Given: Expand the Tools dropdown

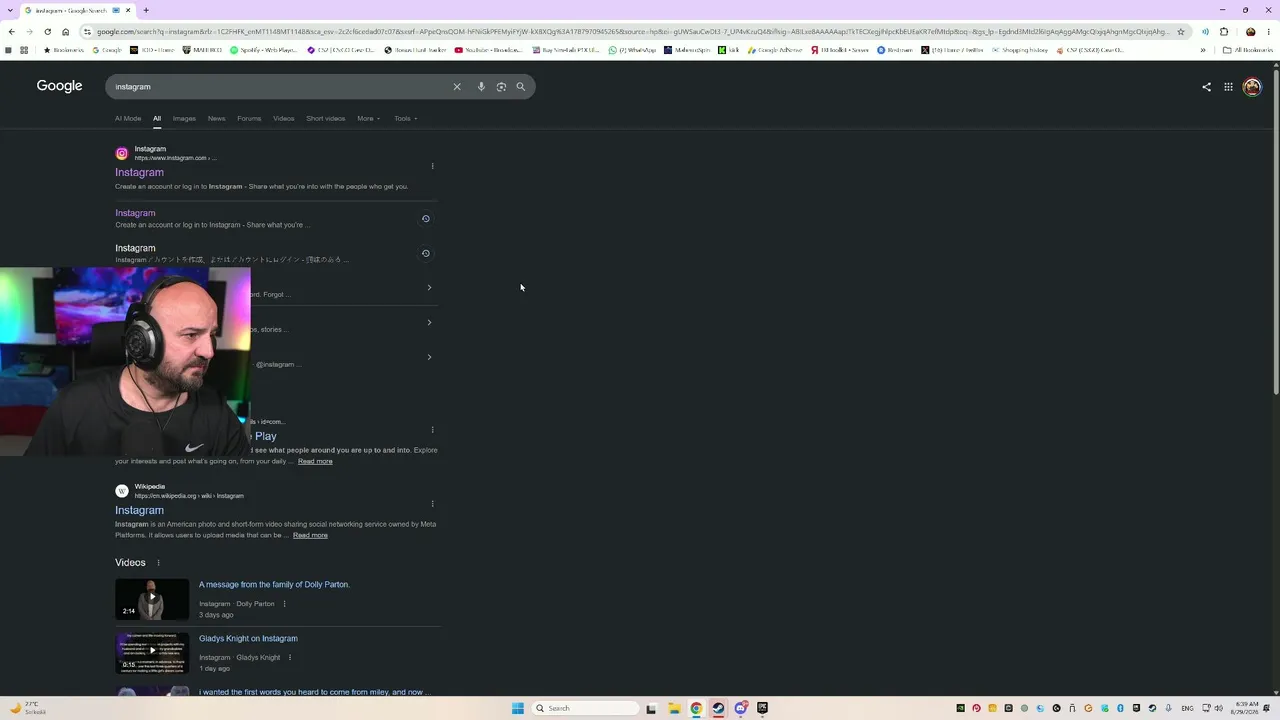Looking at the screenshot, I should coord(405,118).
